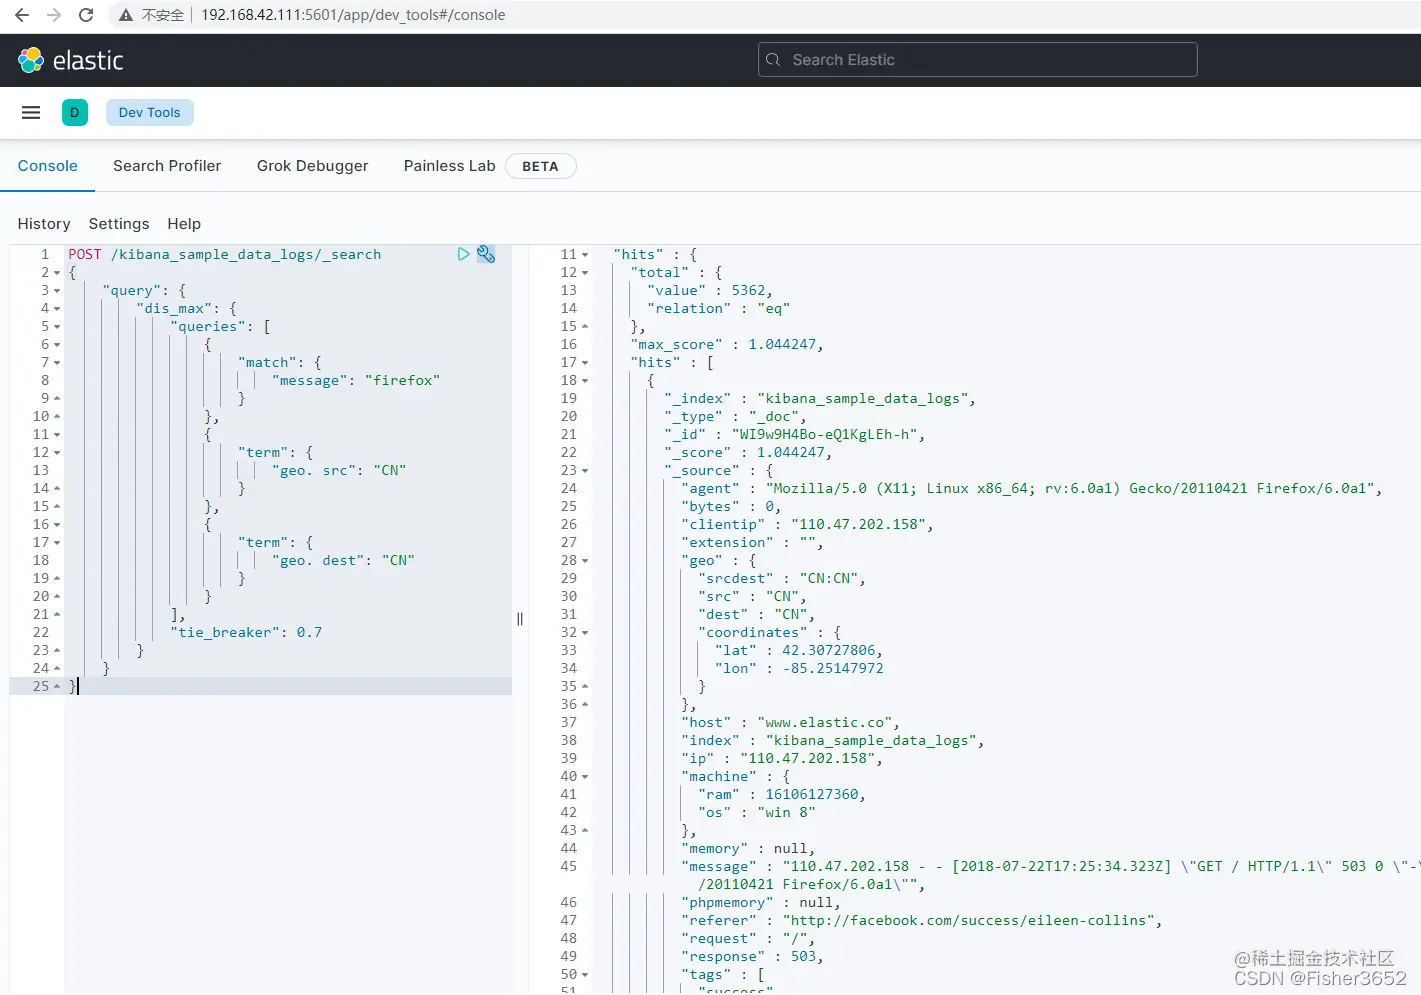
Task: Click the "clientip" : "110.47.202.158" line
Action: [x=807, y=524]
